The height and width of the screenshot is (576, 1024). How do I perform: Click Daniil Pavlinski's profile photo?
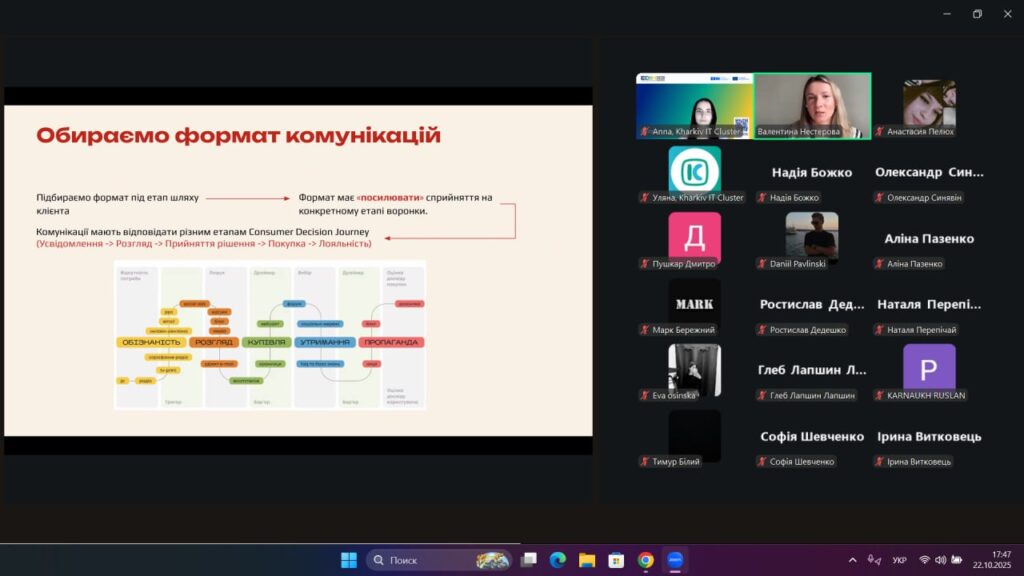pyautogui.click(x=811, y=235)
